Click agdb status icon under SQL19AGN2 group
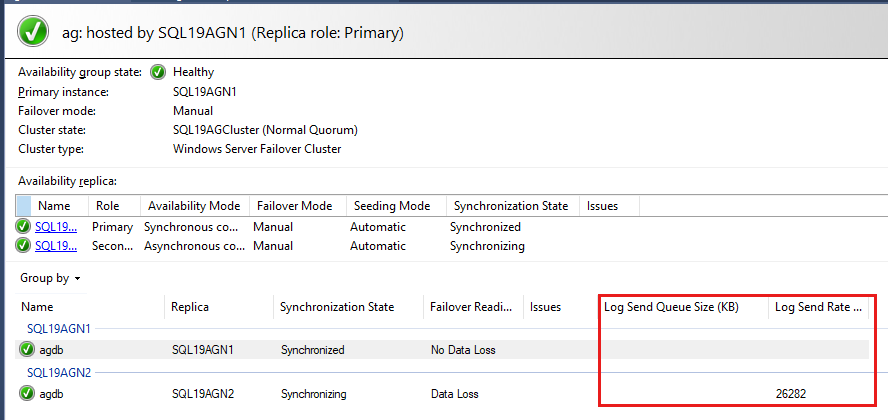Screen dimensions: 888x420 (27, 394)
